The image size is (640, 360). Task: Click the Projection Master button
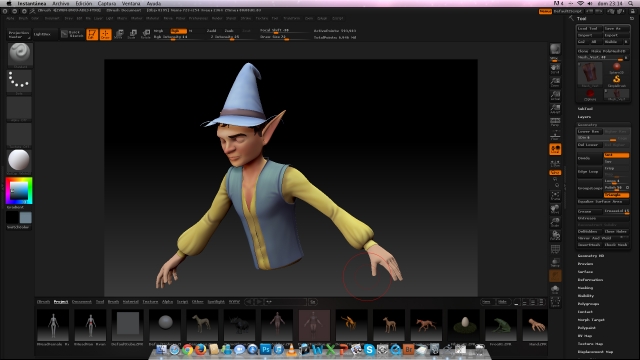(x=19, y=34)
